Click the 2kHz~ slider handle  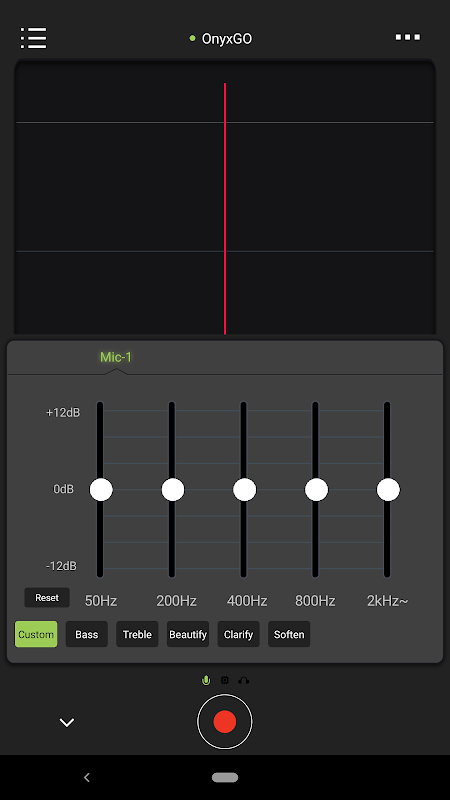click(x=388, y=490)
